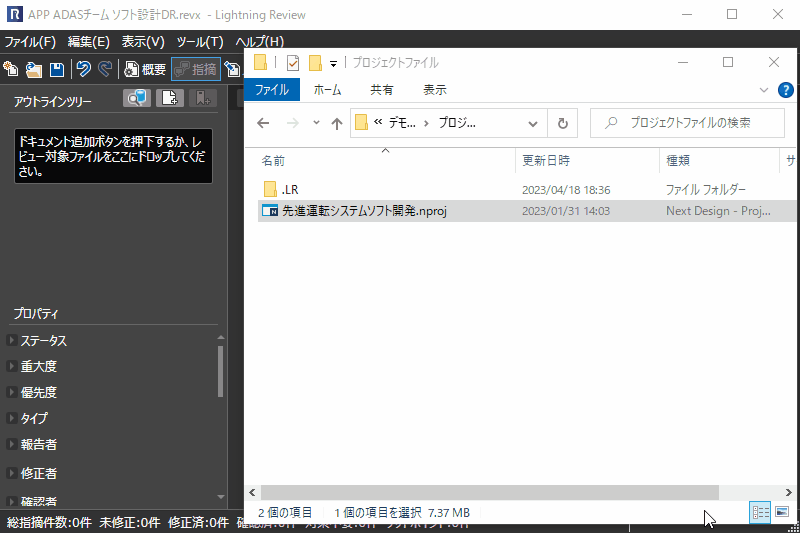Screen dimensions: 800x533
Task: Click the properties panel scrollbar thumb
Action: pos(220,371)
